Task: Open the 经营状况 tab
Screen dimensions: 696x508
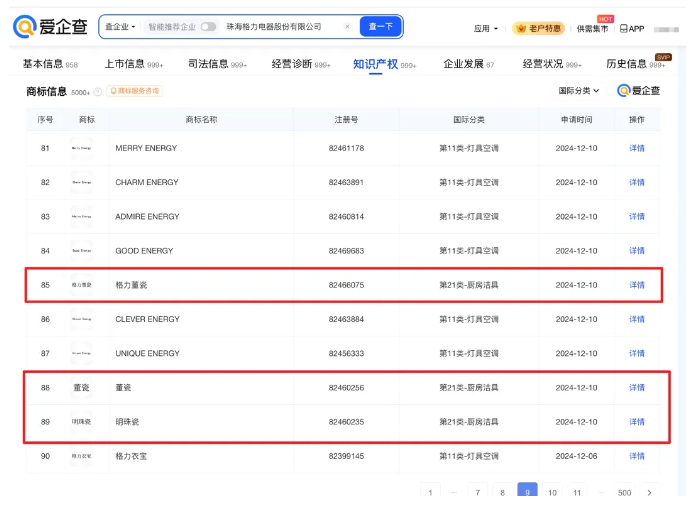Action: (552, 64)
